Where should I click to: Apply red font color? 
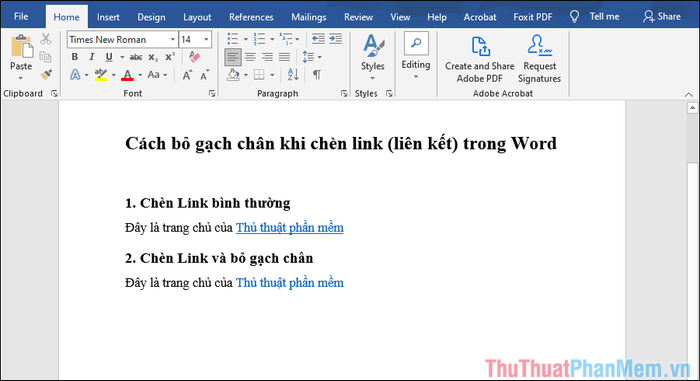pos(127,75)
